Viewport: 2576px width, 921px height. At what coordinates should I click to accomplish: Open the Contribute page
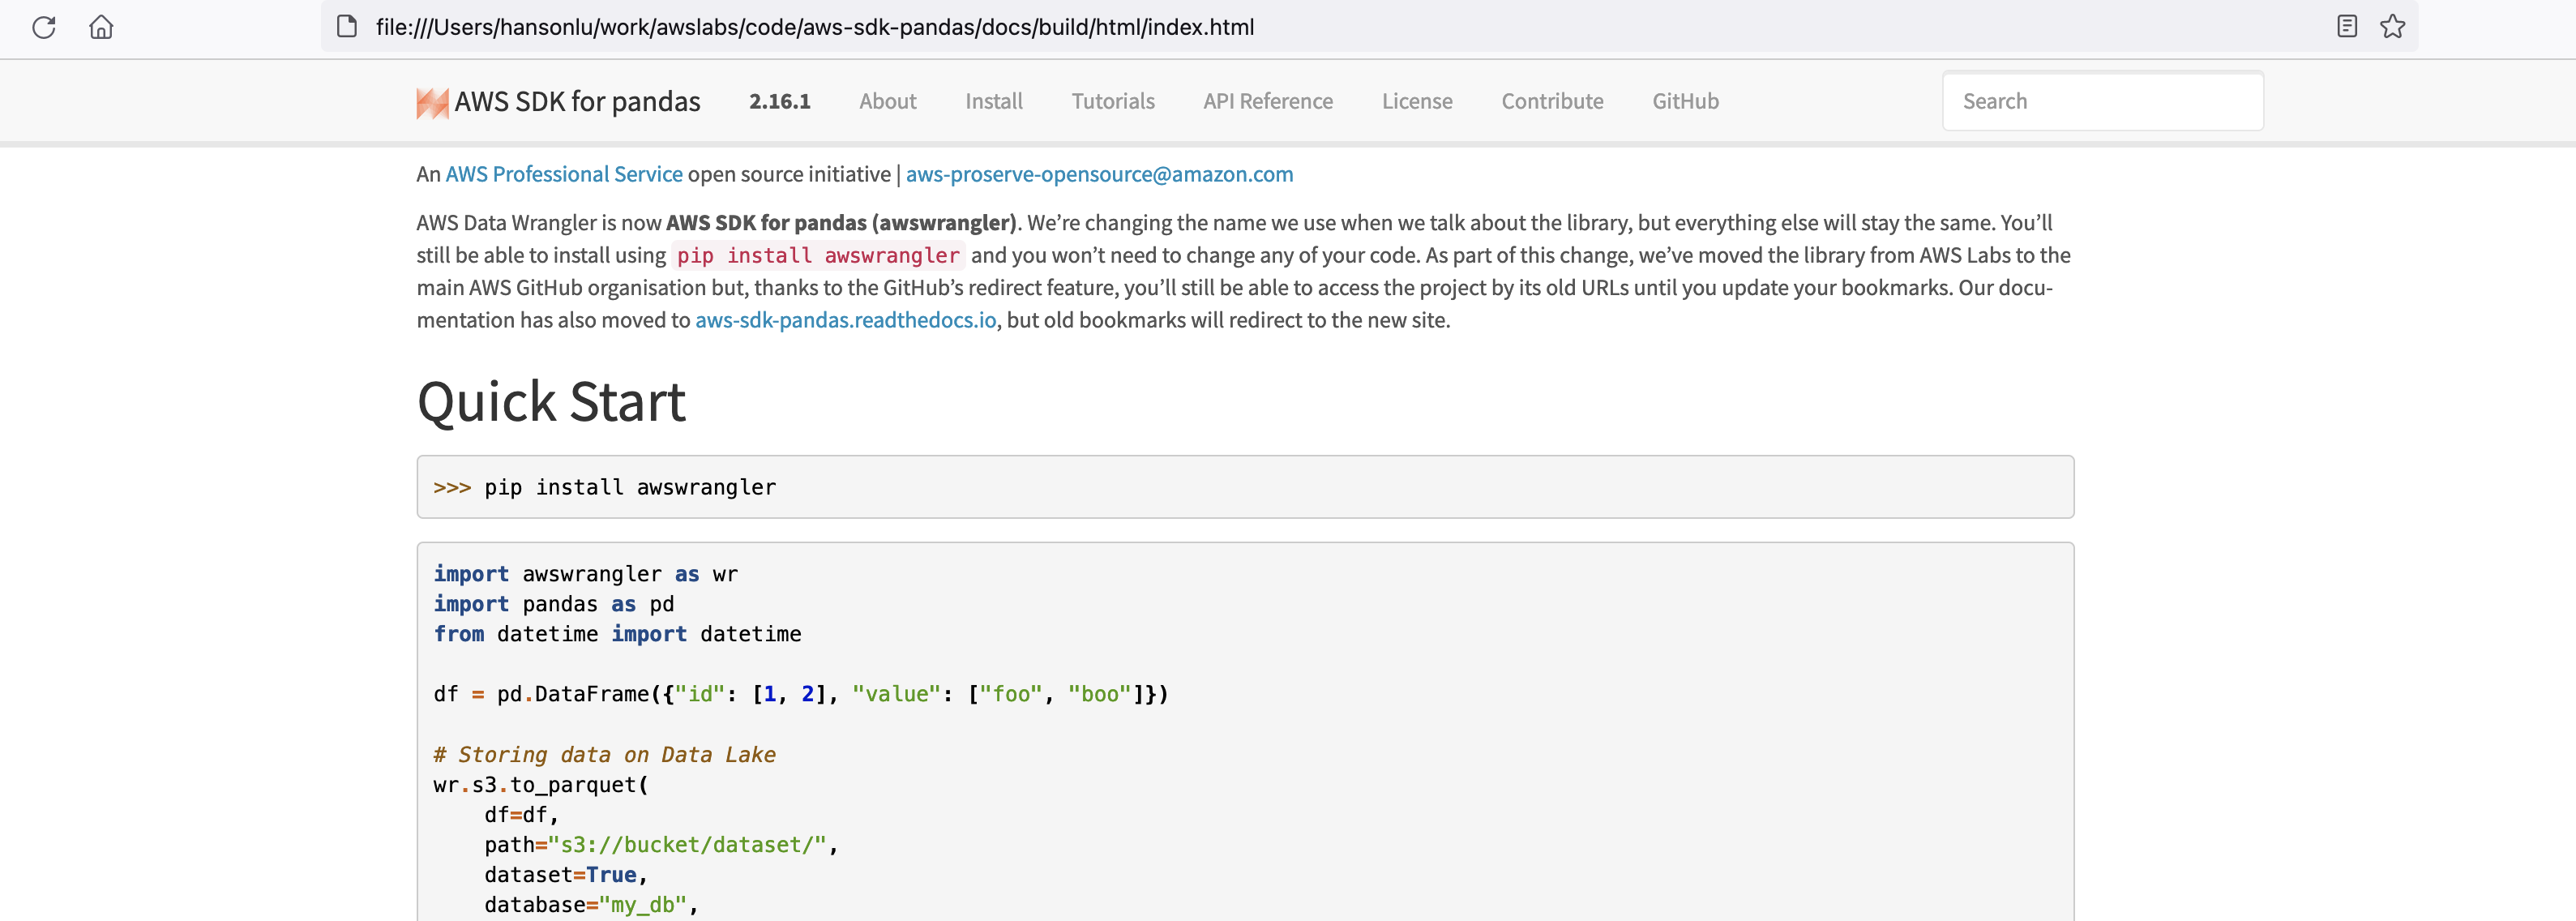point(1551,101)
